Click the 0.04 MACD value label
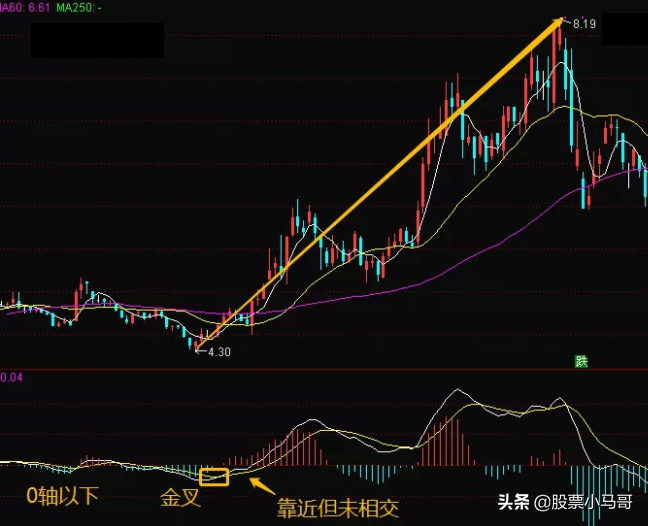Image resolution: width=648 pixels, height=526 pixels. 11,377
